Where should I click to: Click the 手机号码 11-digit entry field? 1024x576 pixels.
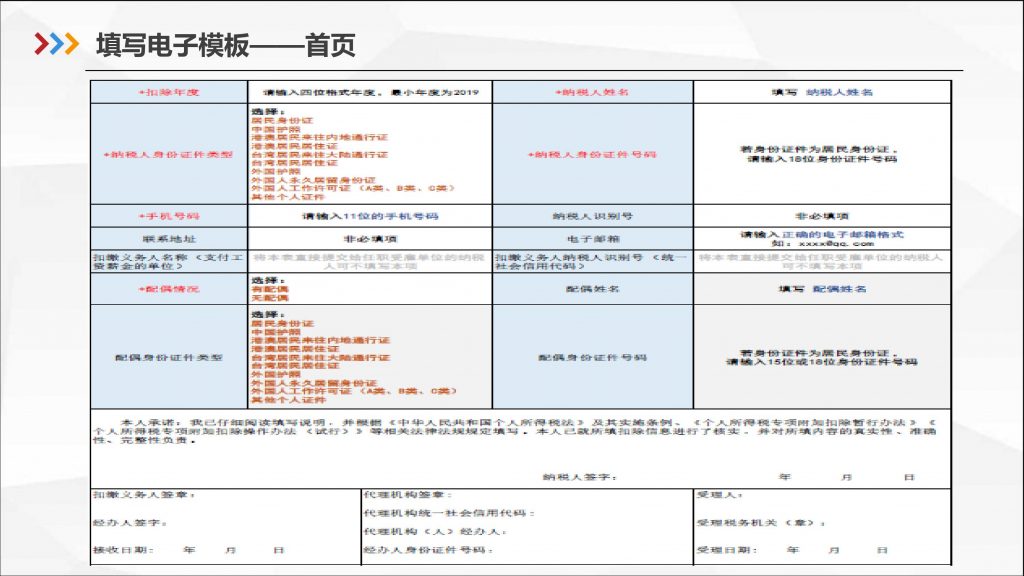pyautogui.click(x=370, y=215)
